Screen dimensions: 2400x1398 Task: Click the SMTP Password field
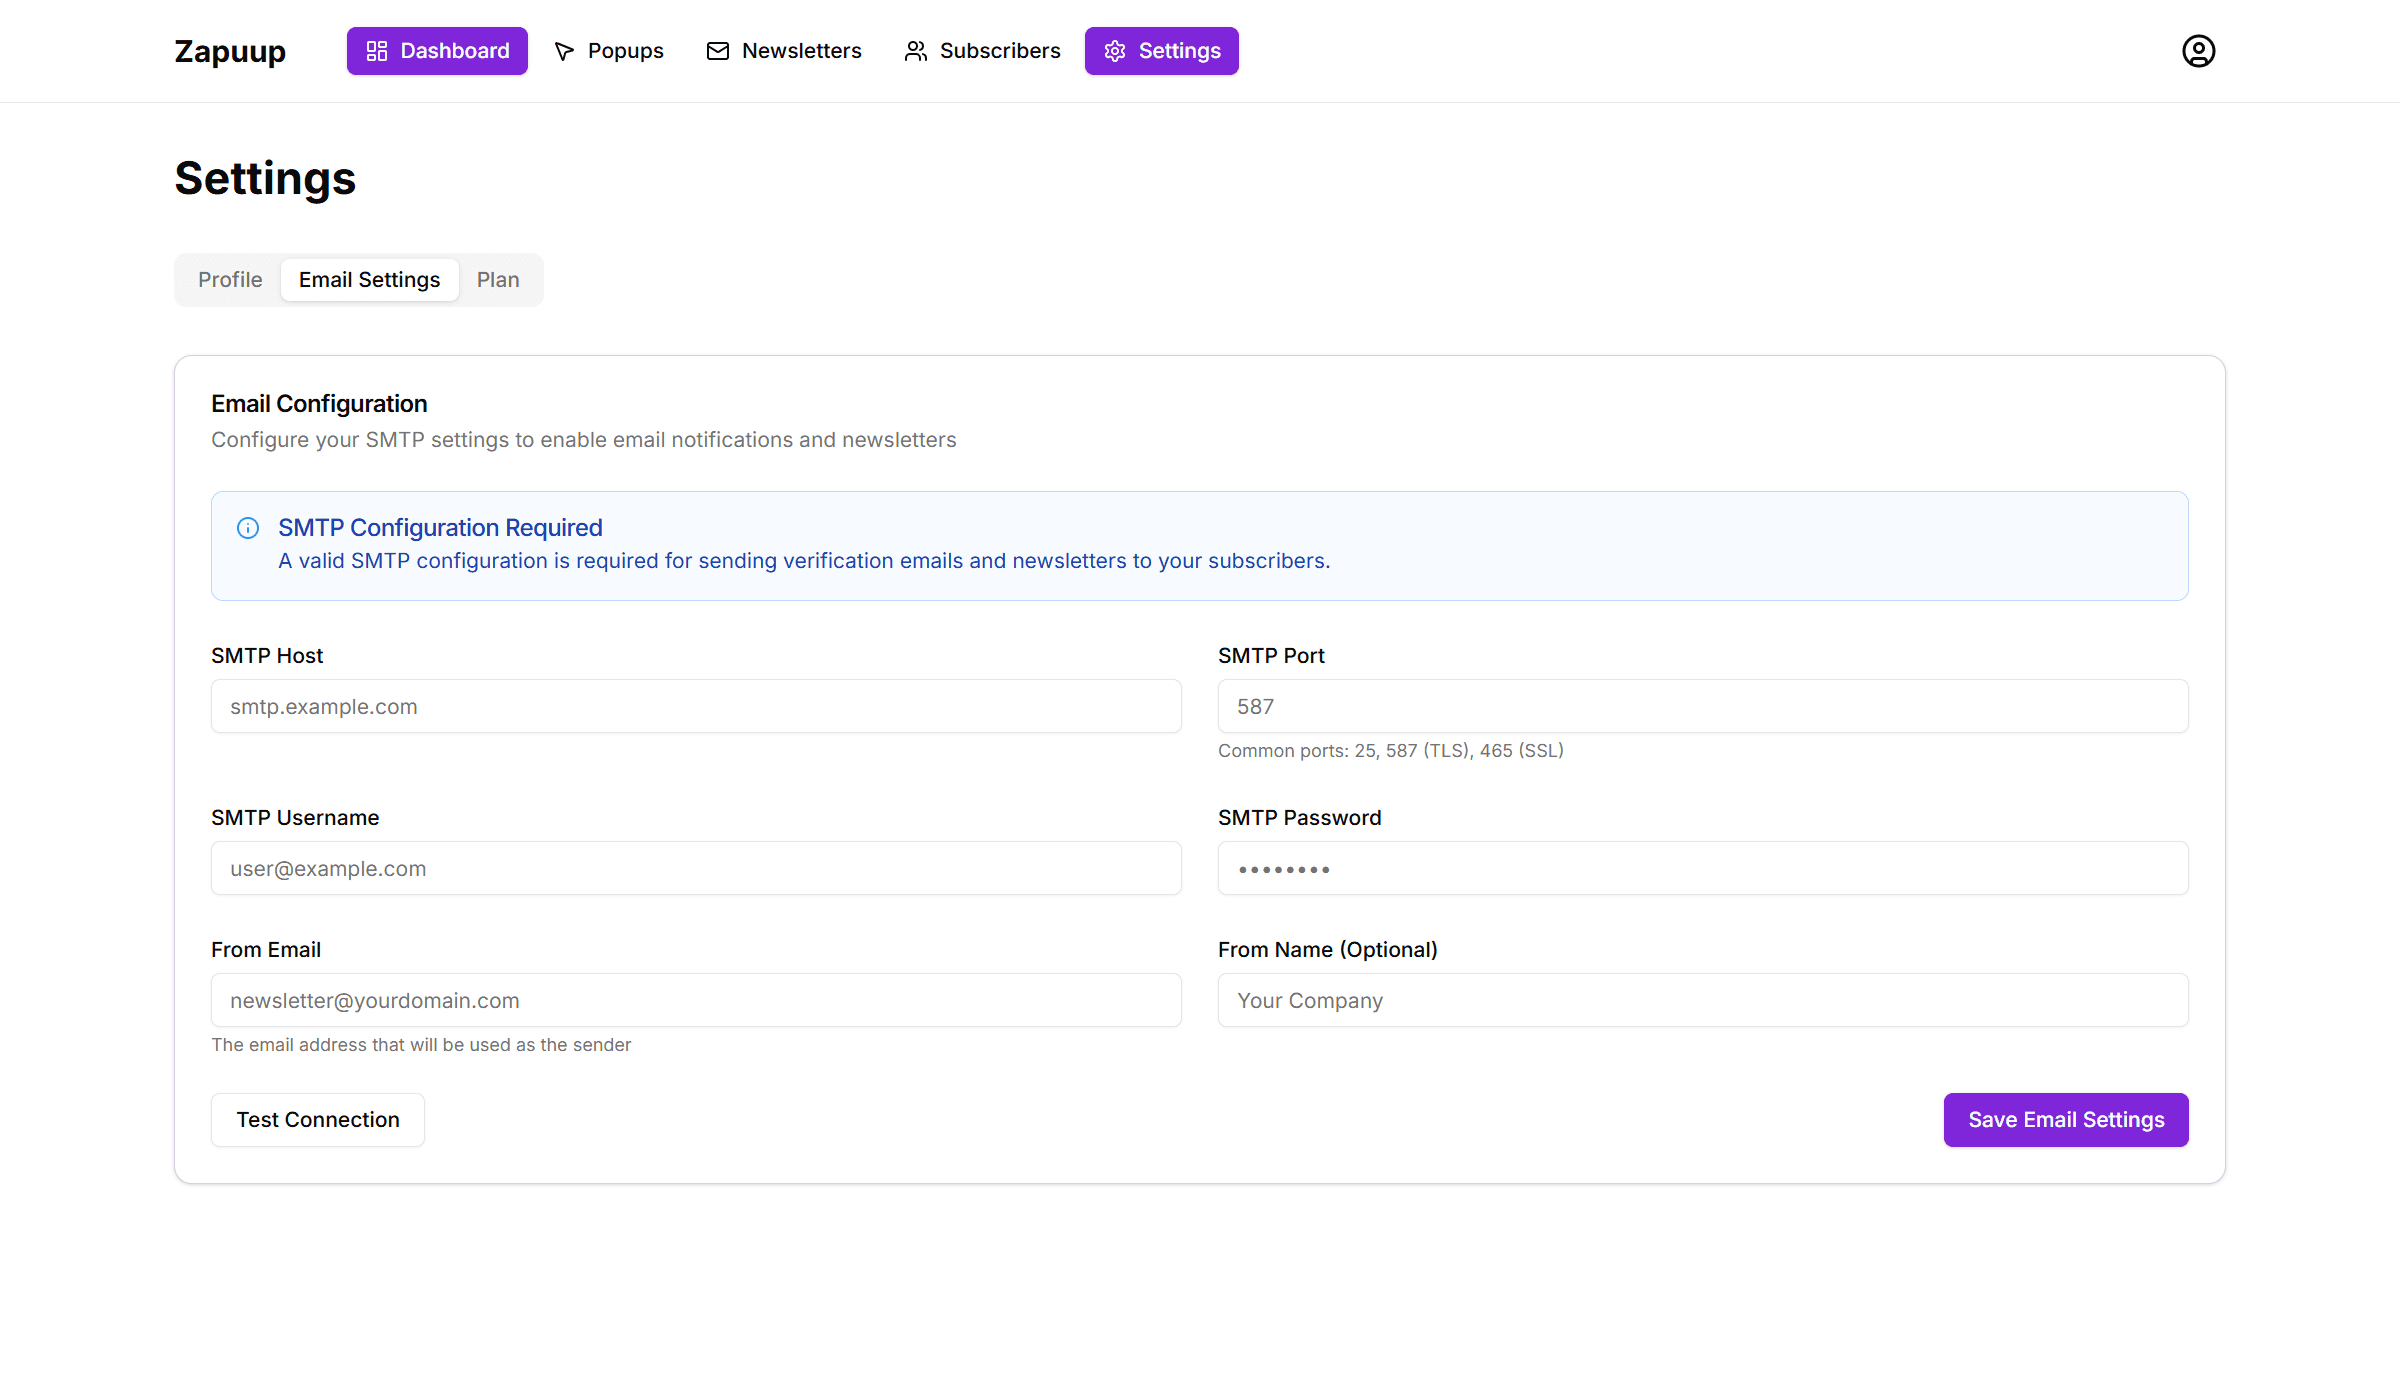[1702, 869]
